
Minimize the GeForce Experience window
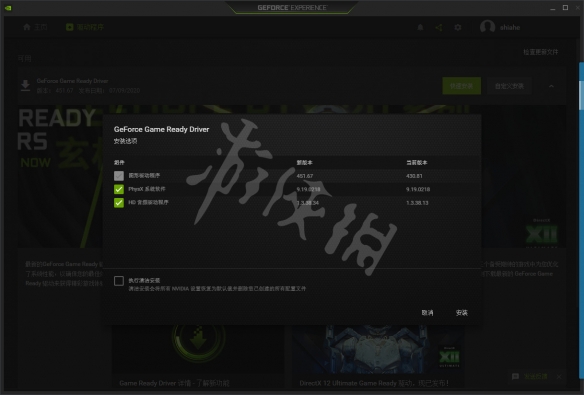553,8
